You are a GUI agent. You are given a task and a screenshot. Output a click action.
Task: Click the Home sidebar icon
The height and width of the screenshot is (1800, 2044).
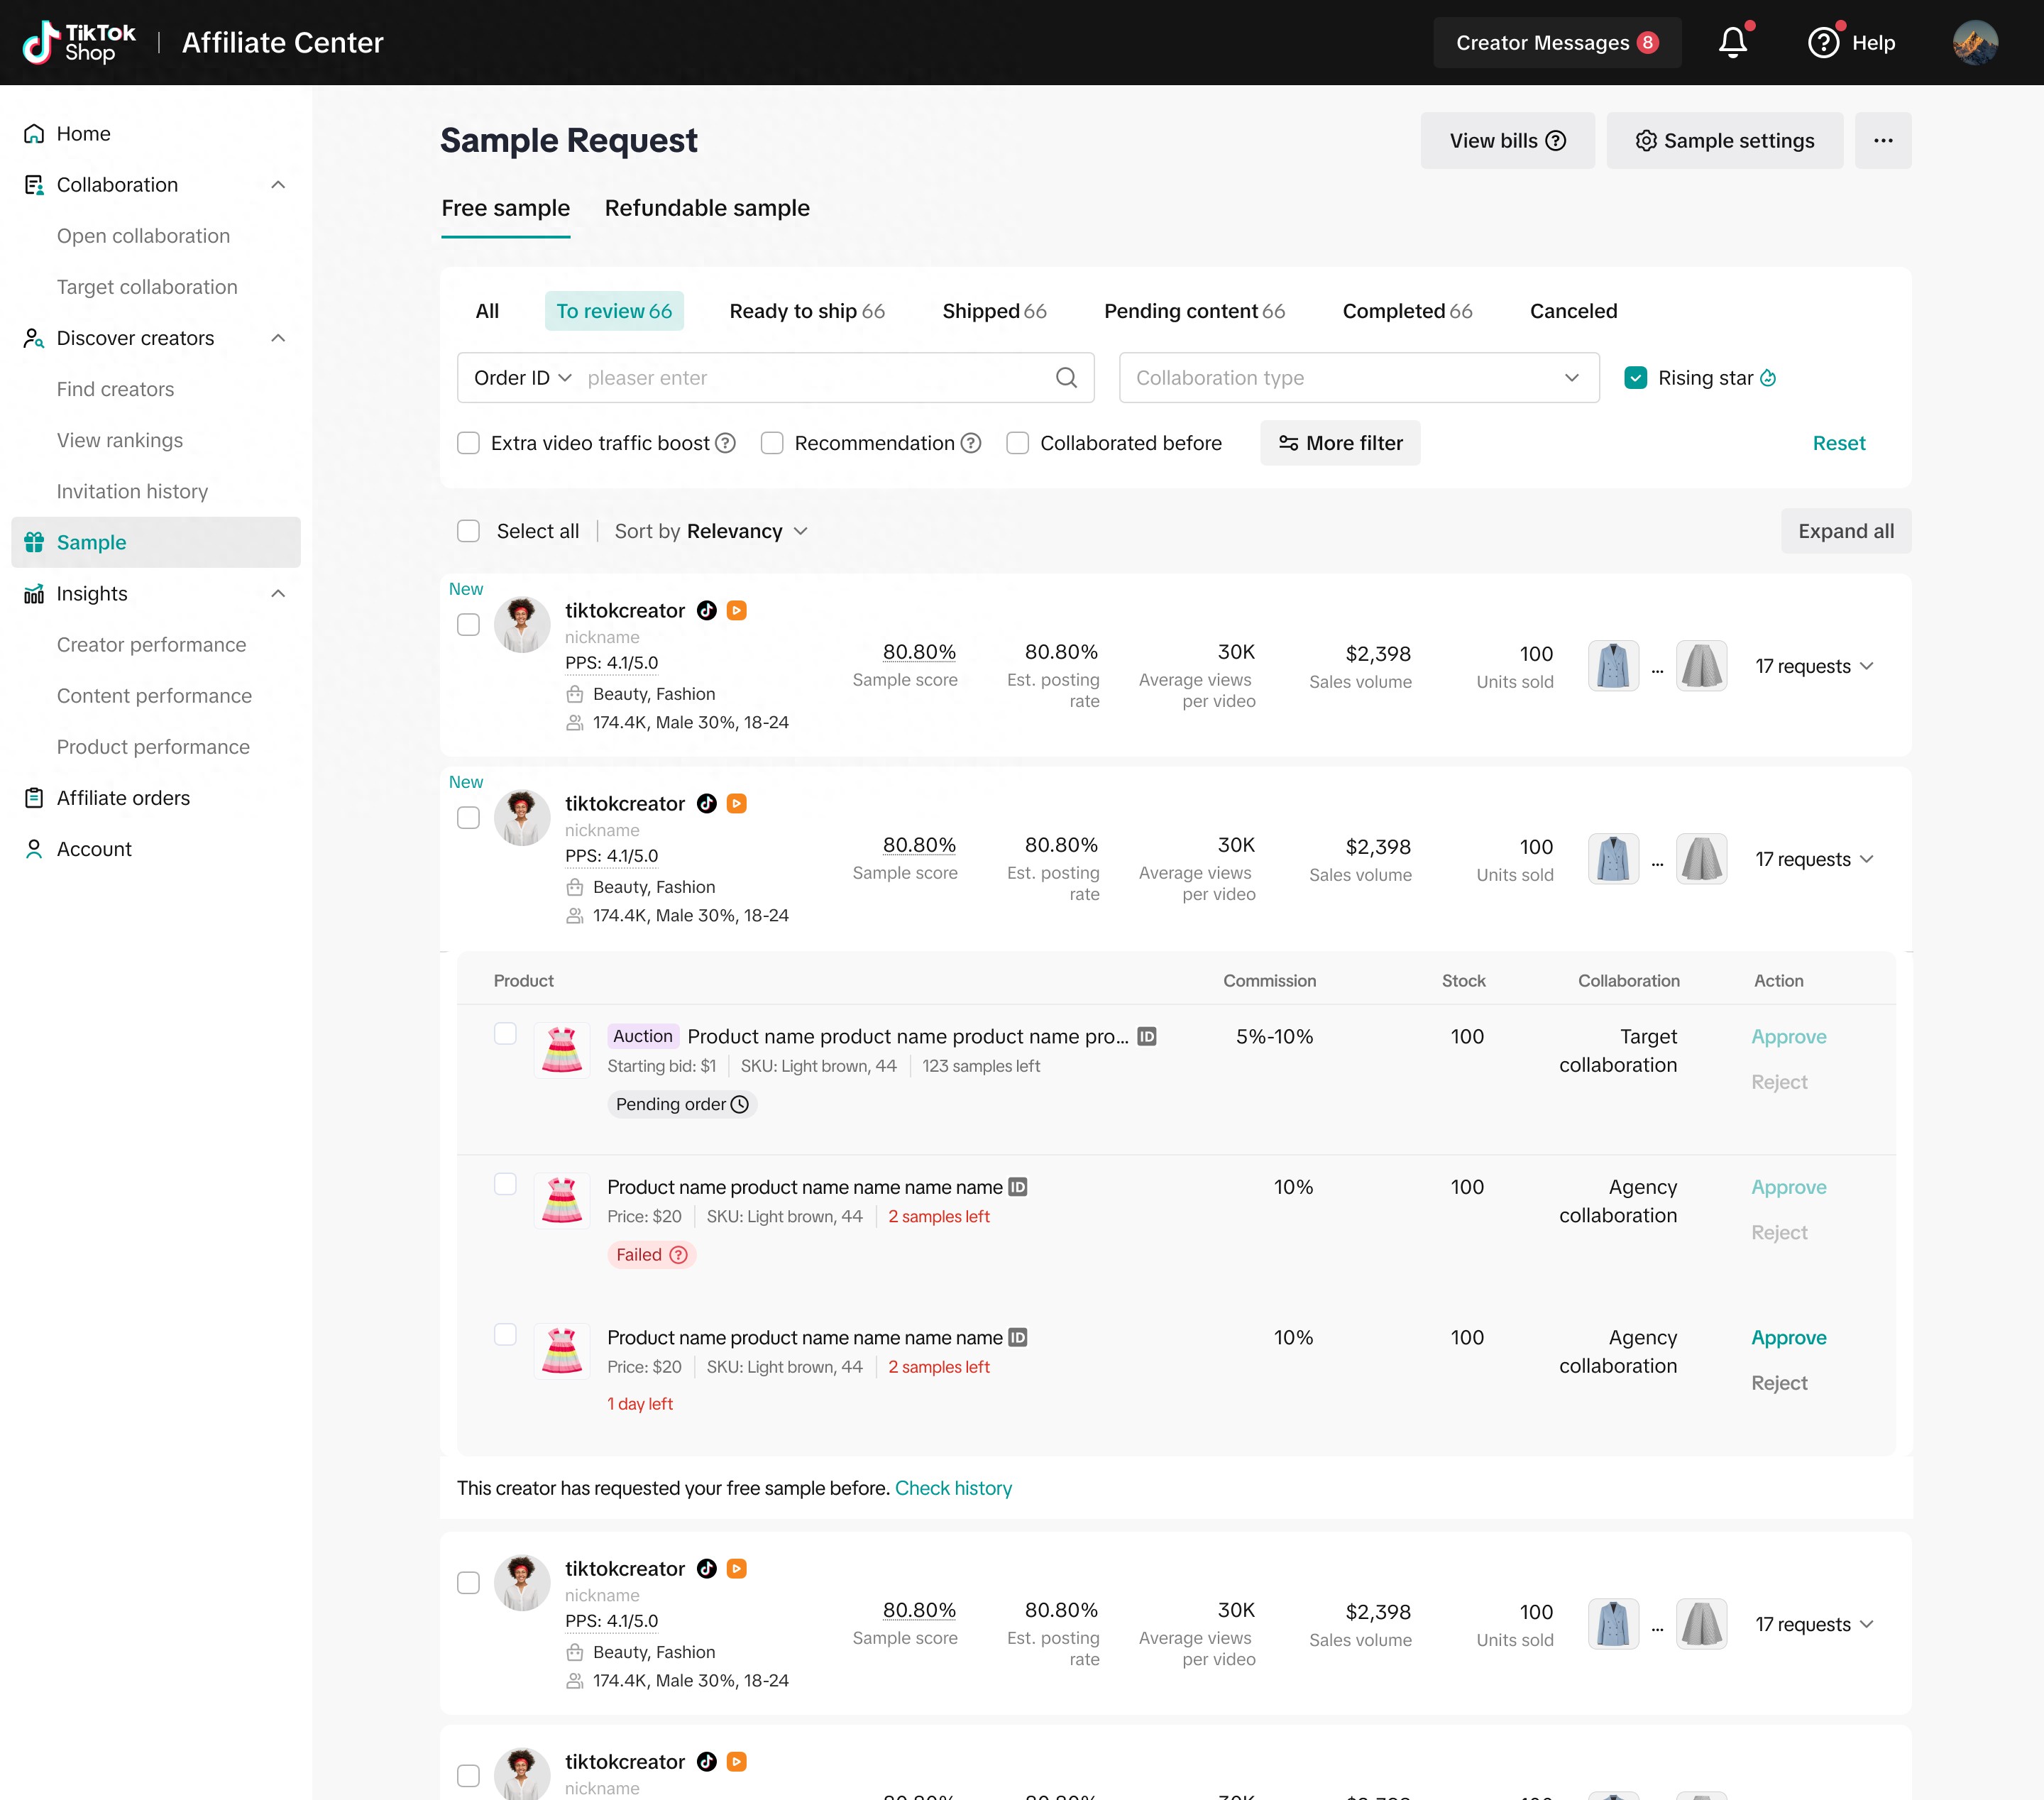click(x=34, y=133)
